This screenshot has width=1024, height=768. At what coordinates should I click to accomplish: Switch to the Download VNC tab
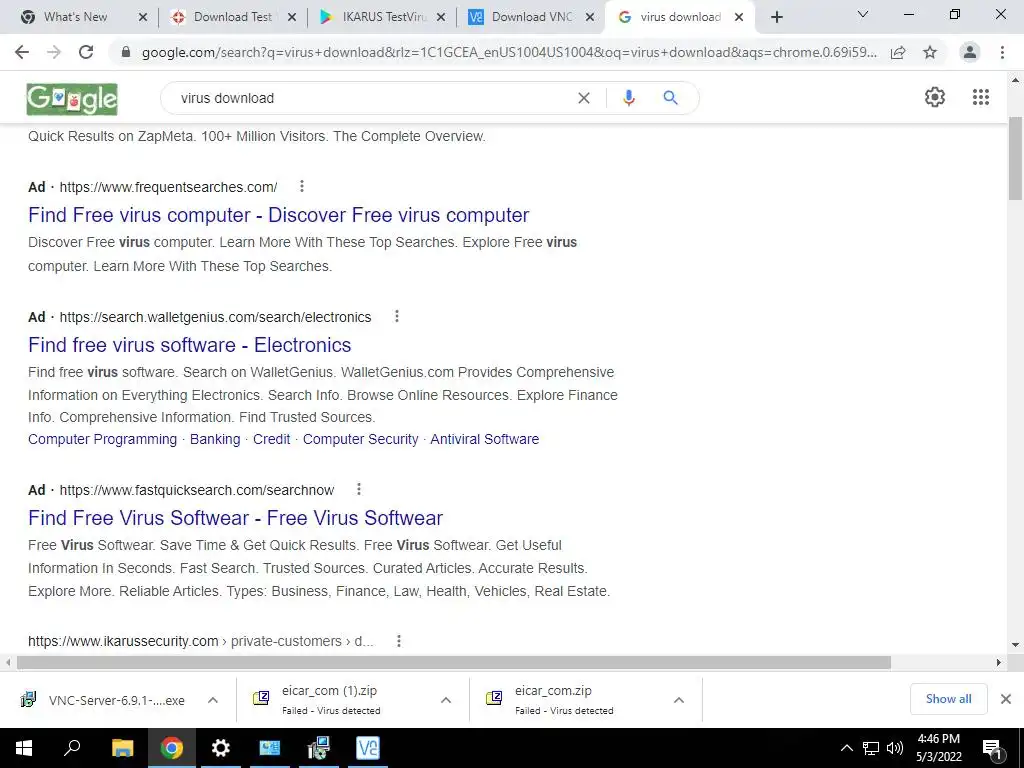click(x=533, y=17)
